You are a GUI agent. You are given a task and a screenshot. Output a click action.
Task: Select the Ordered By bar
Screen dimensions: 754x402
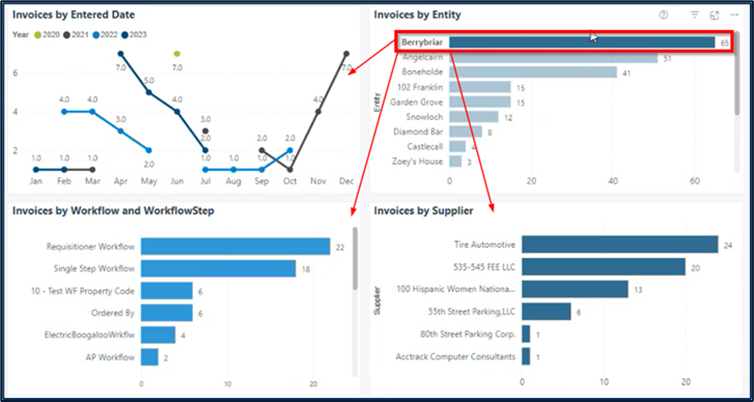167,313
